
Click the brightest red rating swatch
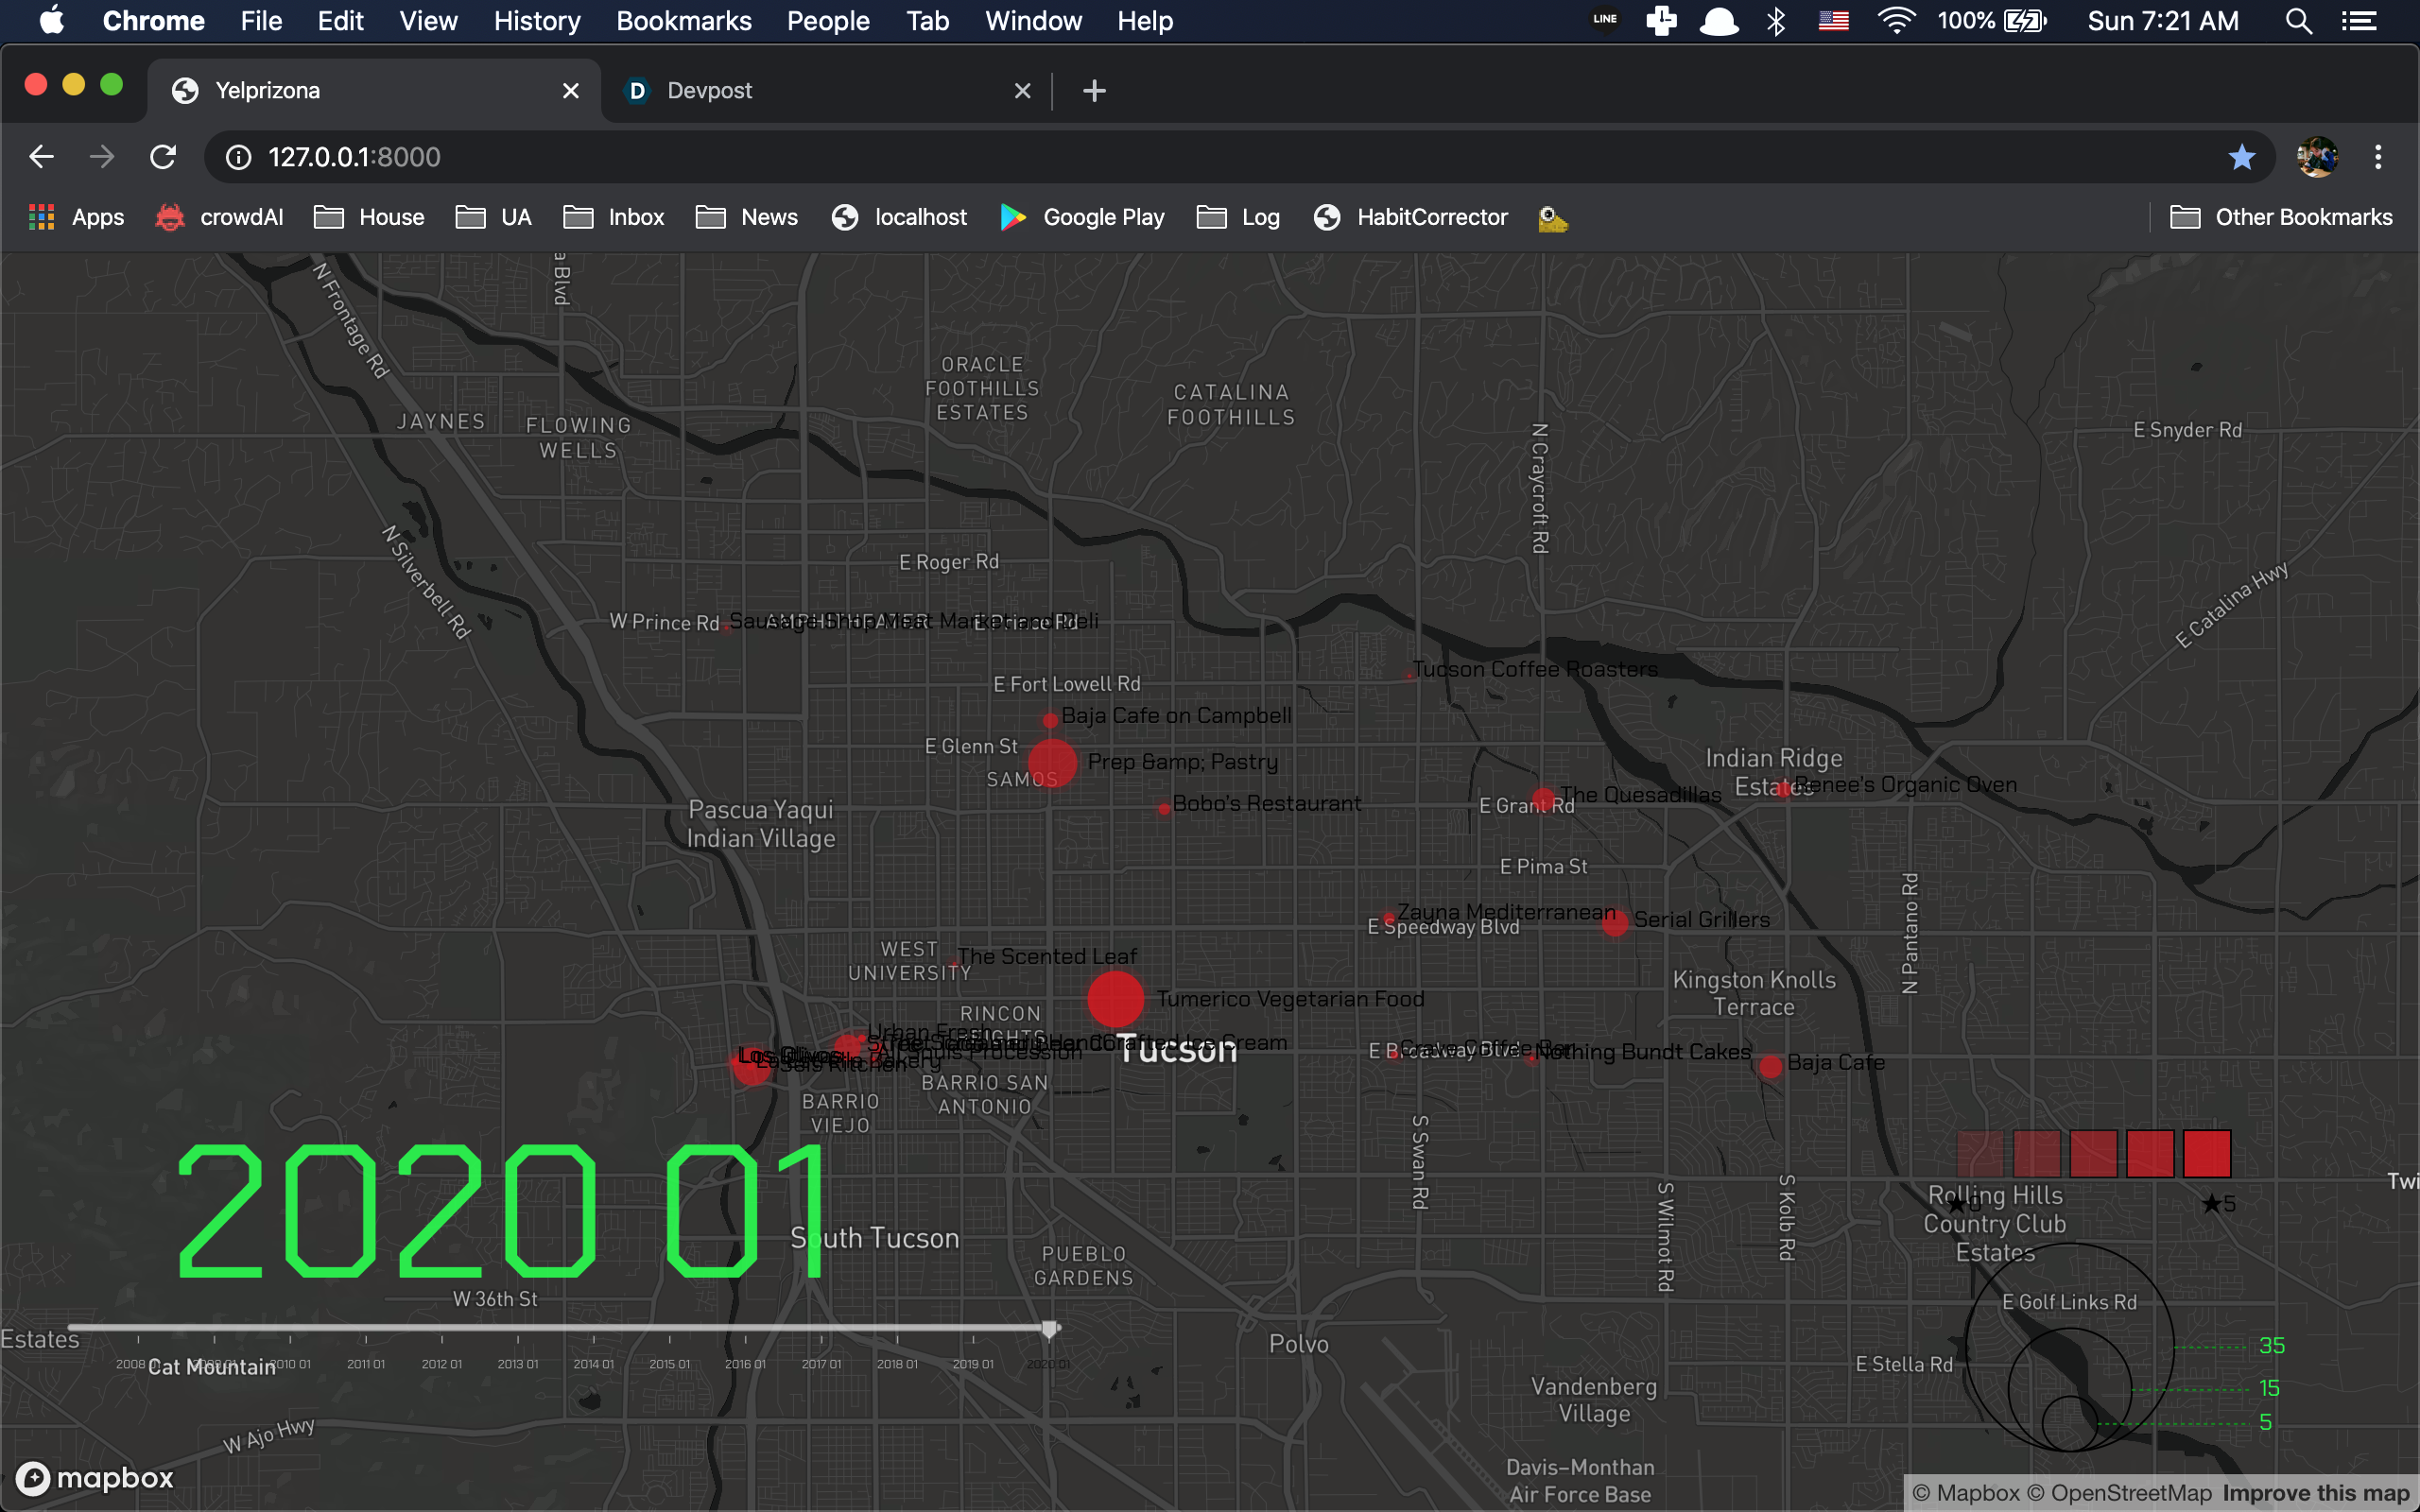coord(2206,1153)
